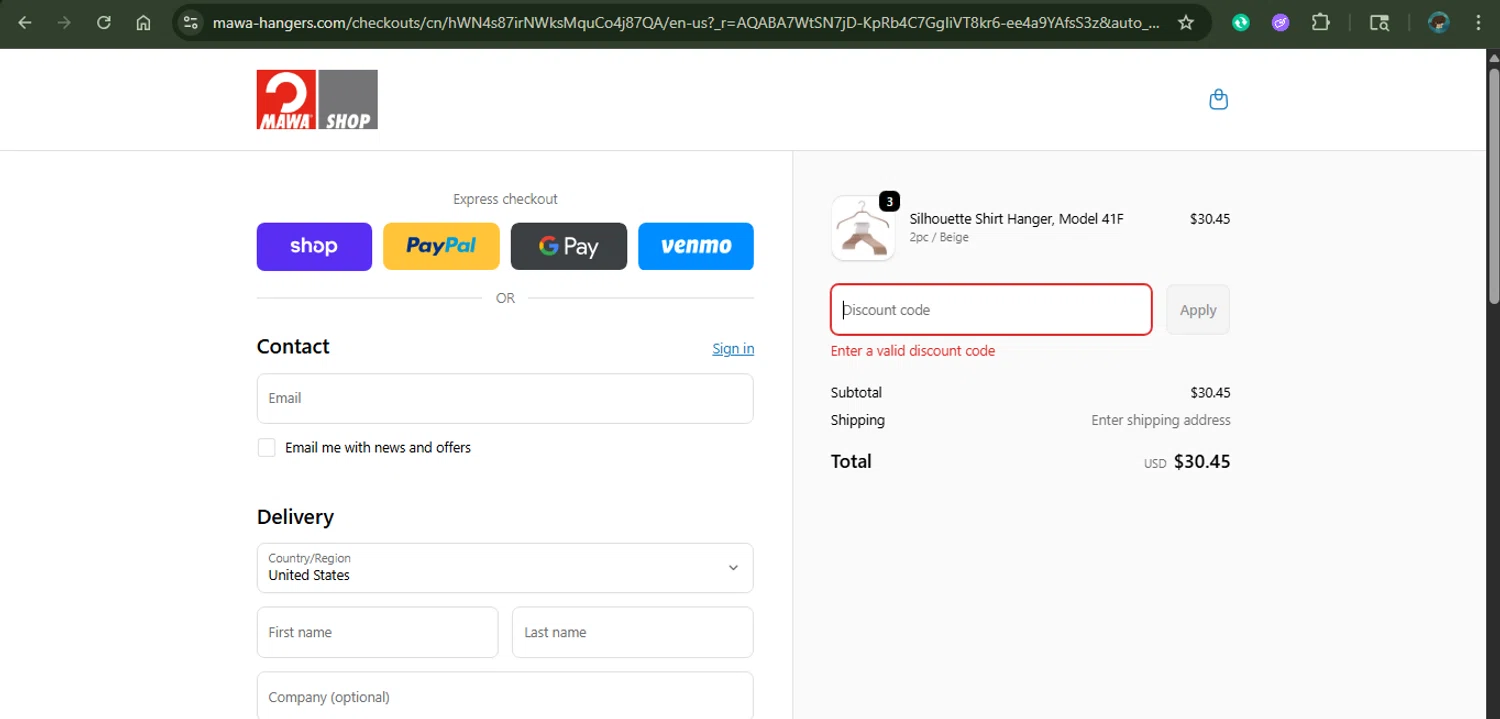Bookmark this page with the star icon

point(1186,22)
